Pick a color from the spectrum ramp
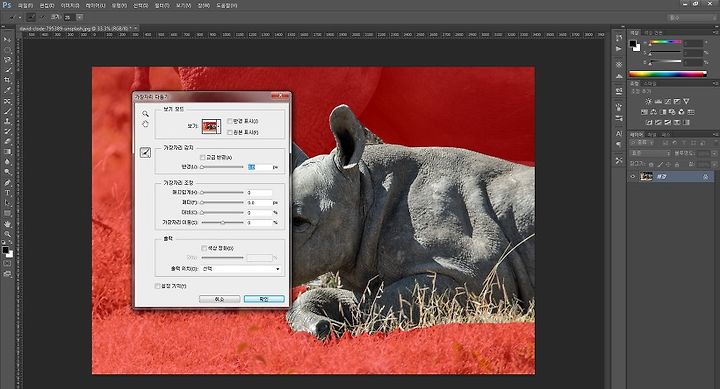Image resolution: width=720 pixels, height=389 pixels. coord(667,73)
